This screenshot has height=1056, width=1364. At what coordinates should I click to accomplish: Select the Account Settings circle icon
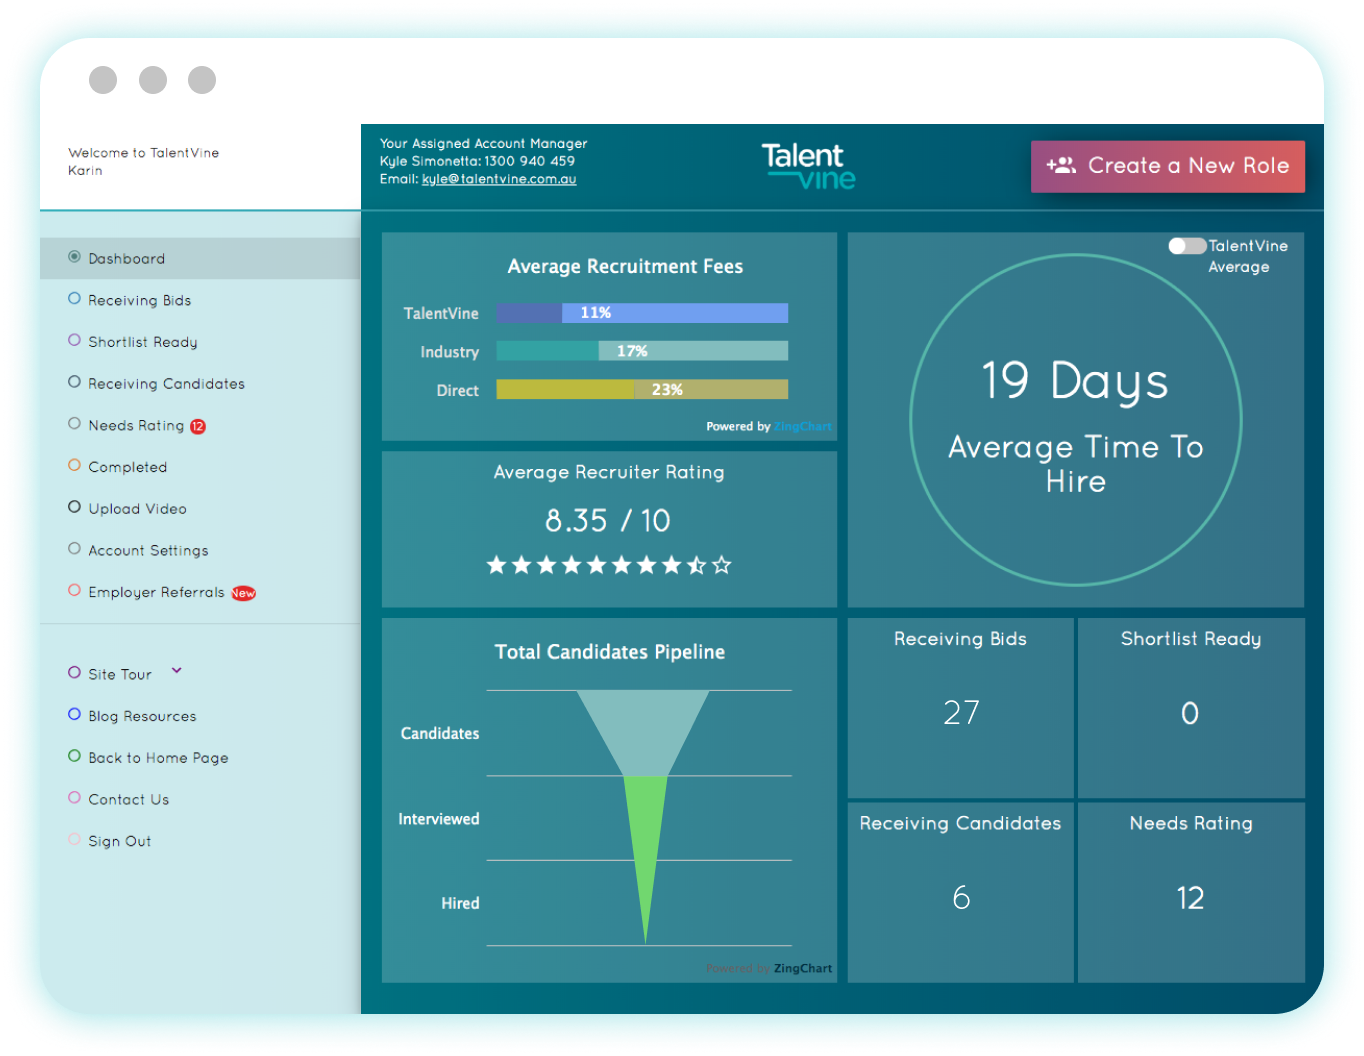74,549
